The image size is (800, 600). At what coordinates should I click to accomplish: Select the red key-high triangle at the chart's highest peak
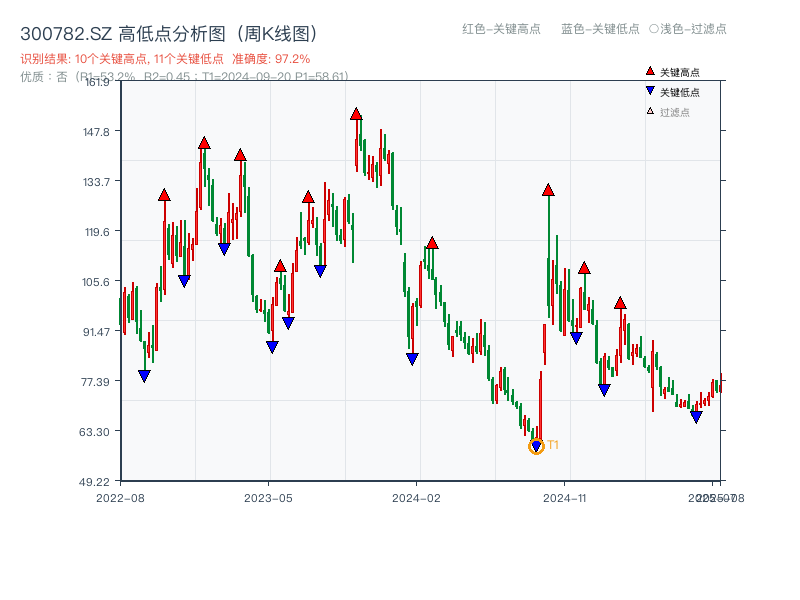355,113
